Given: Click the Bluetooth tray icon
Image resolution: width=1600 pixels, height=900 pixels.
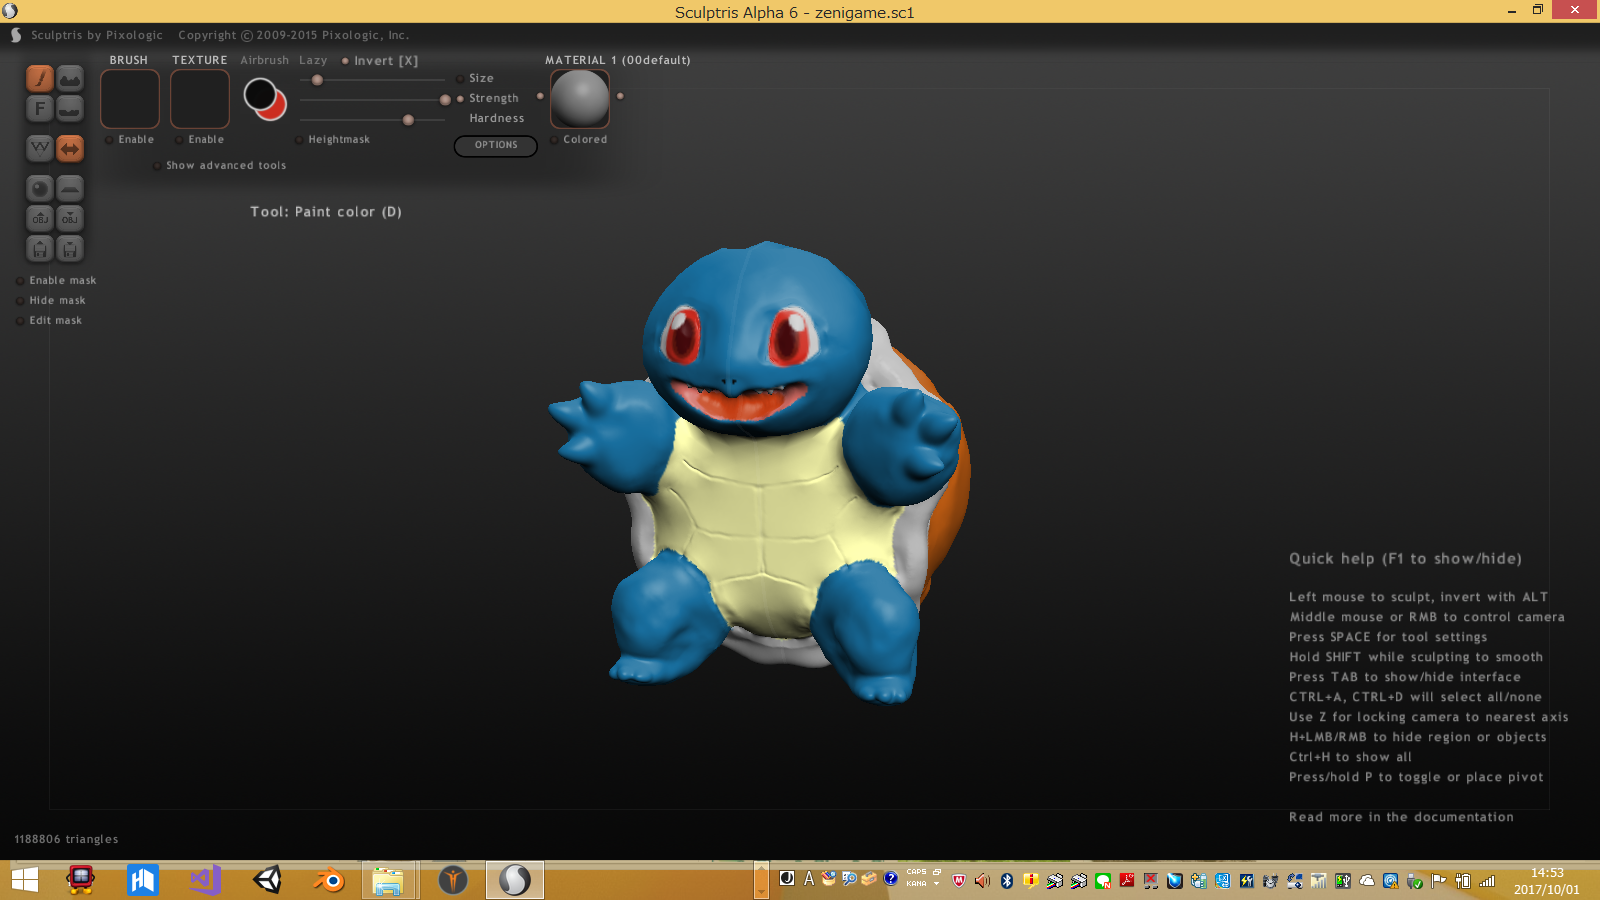Looking at the screenshot, I should (1007, 881).
